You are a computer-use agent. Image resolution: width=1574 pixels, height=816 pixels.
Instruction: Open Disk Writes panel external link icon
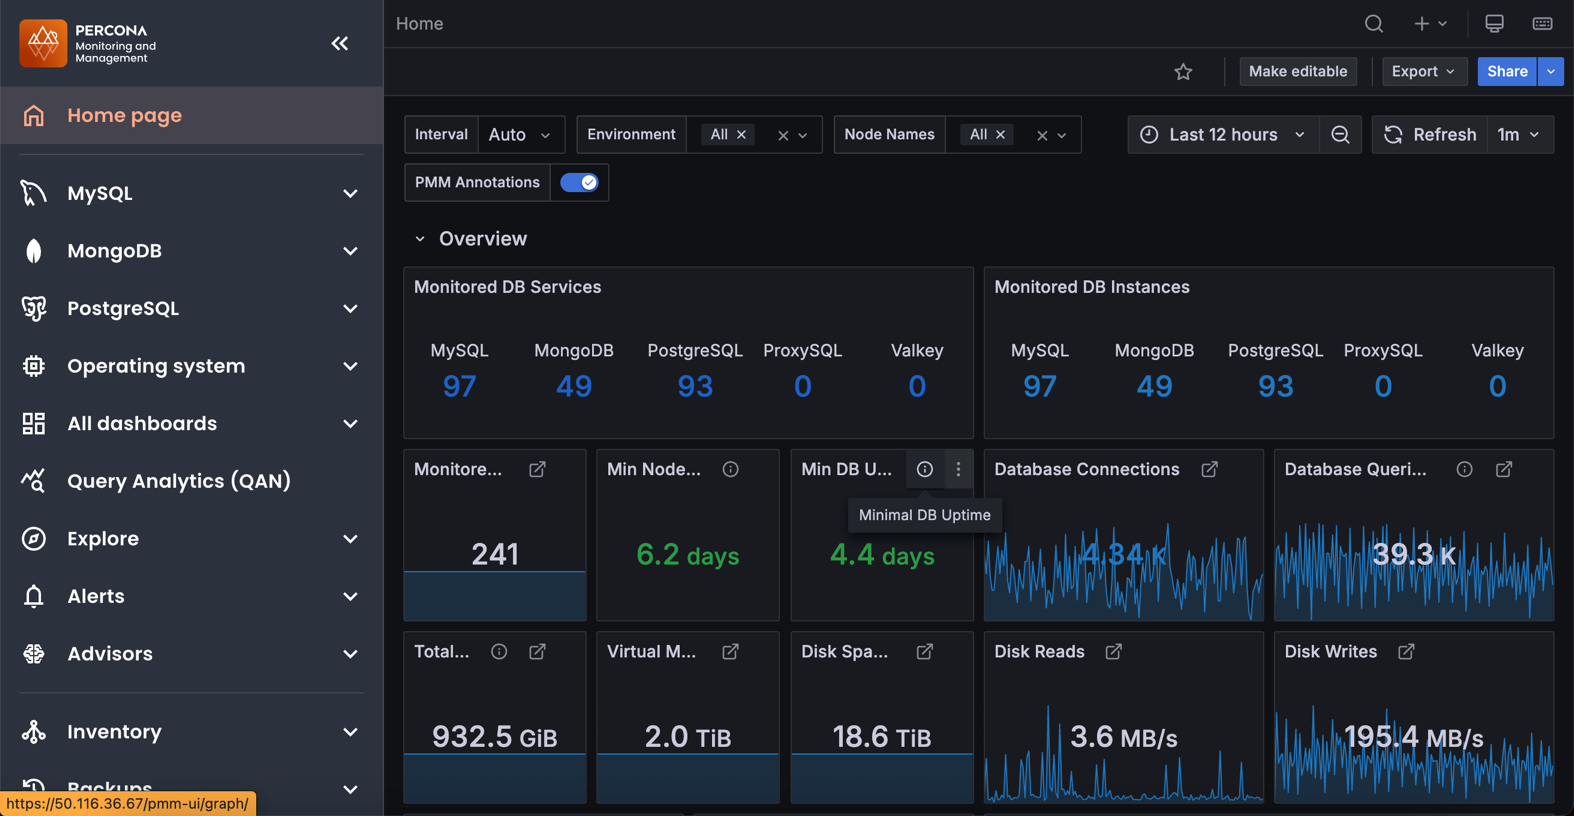[1406, 652]
